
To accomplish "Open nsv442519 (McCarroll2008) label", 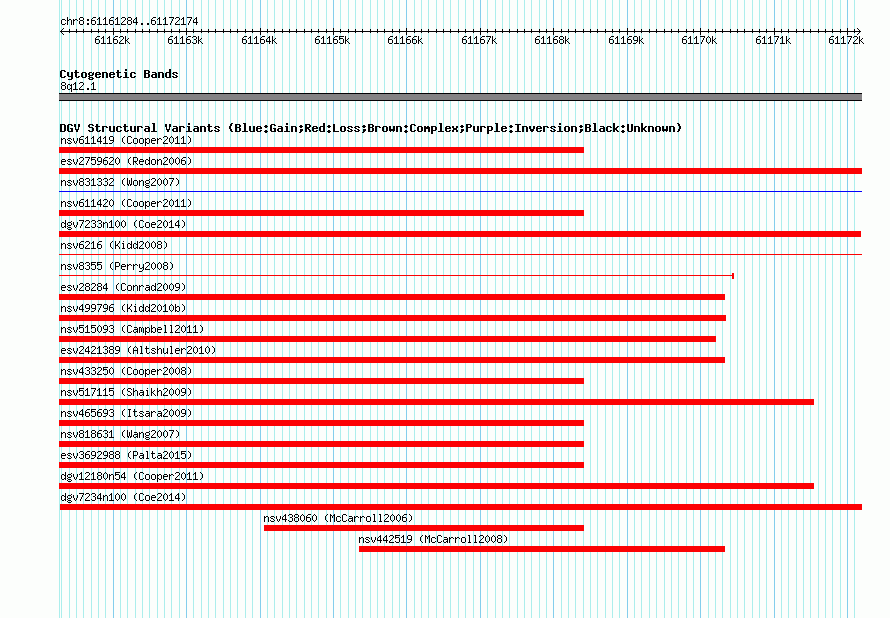I will pyautogui.click(x=433, y=539).
